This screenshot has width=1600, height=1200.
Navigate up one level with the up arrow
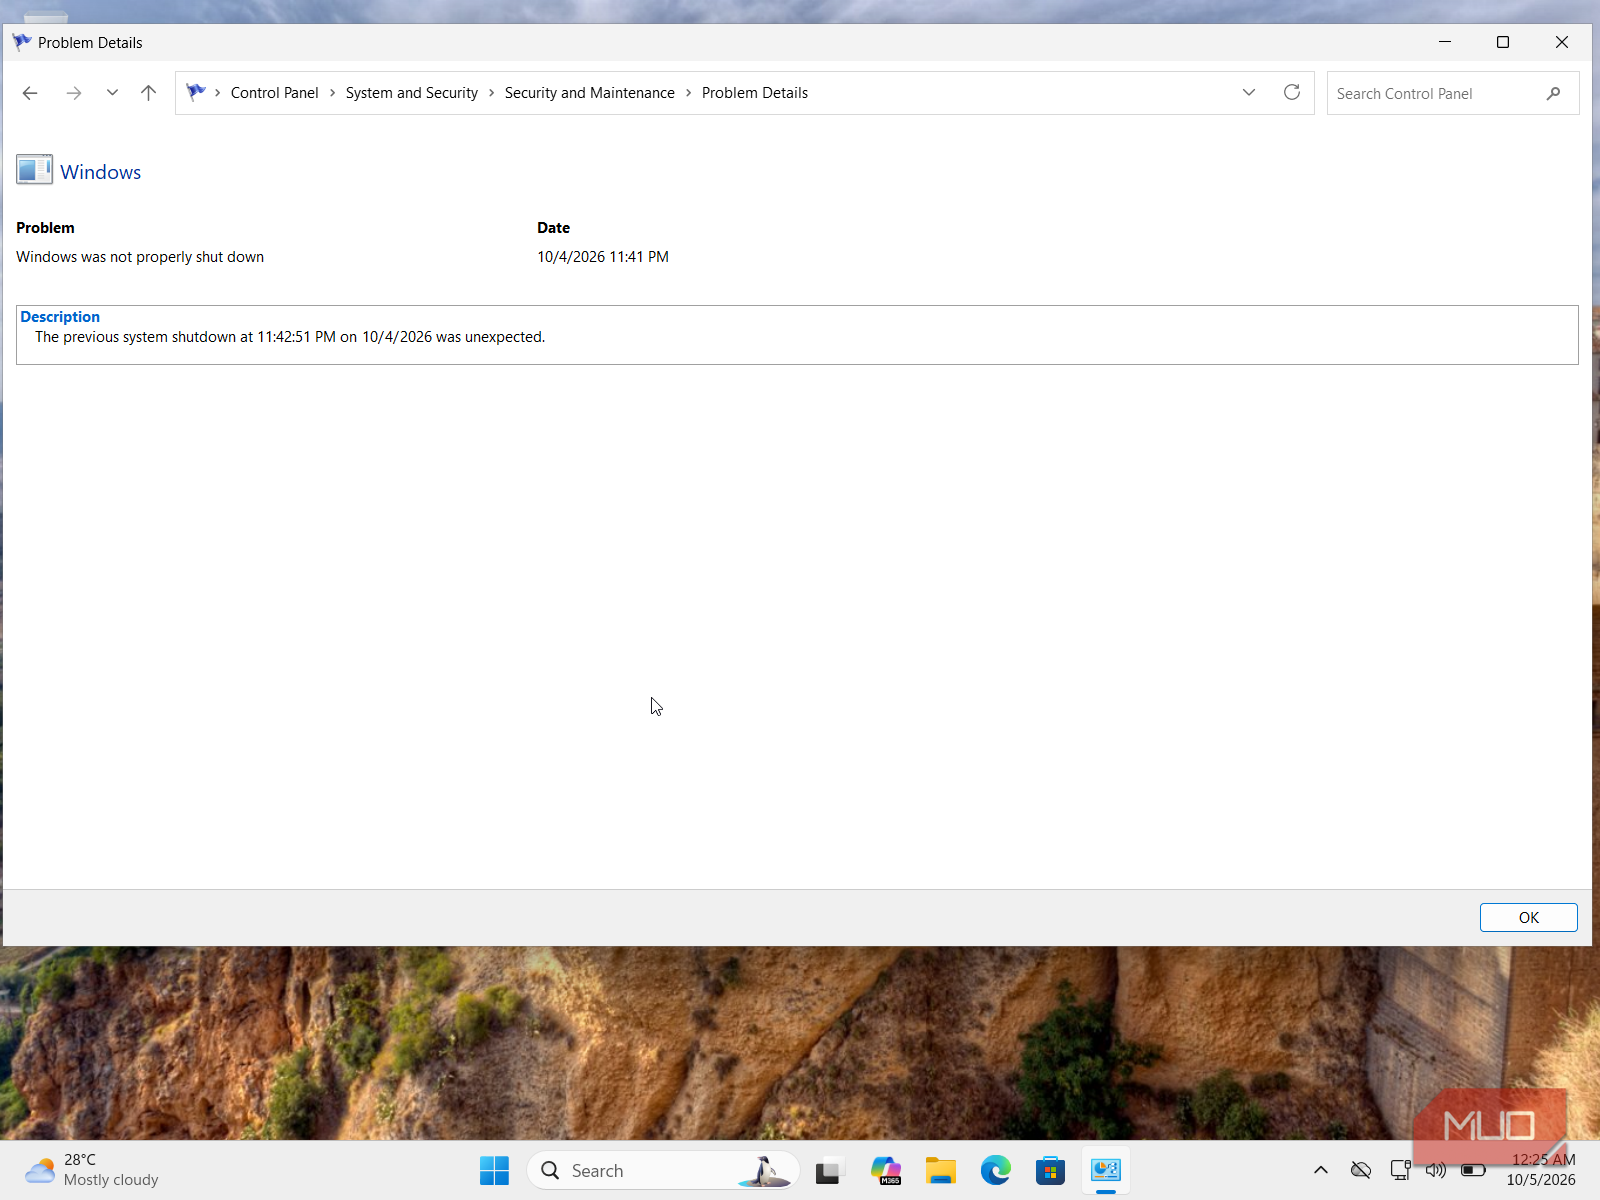[x=148, y=93]
